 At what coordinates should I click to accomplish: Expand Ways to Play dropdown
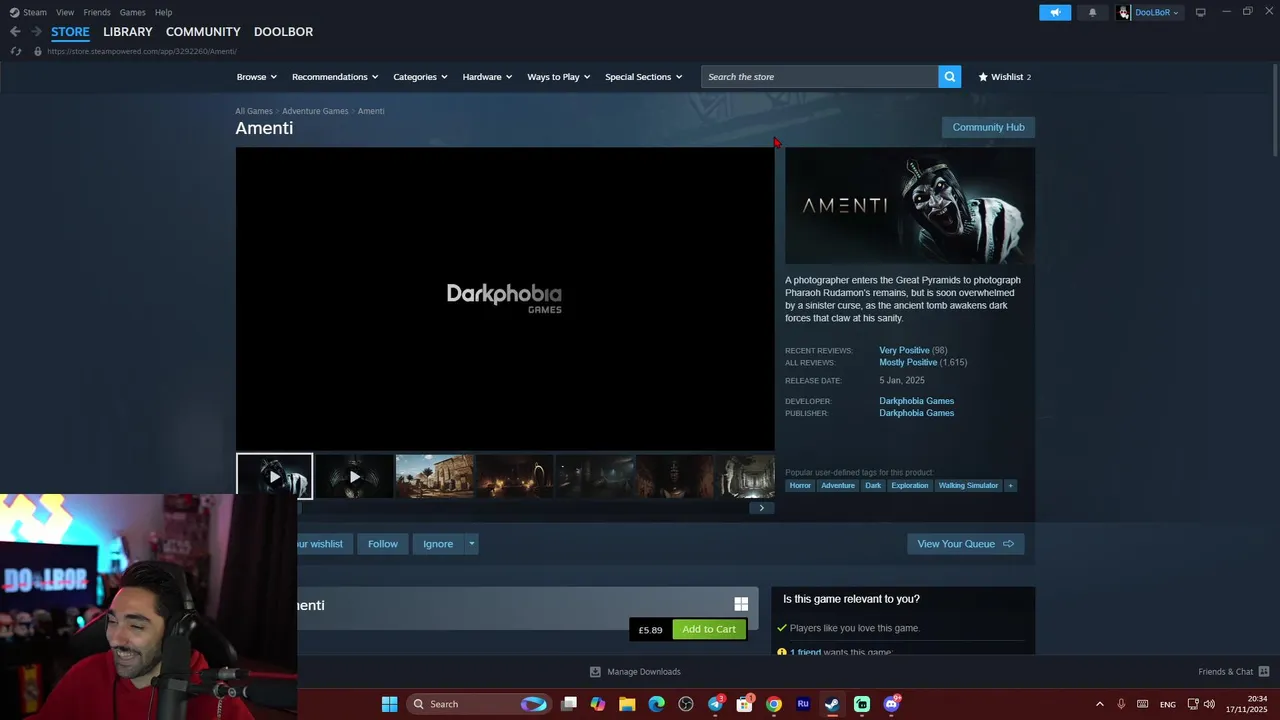click(559, 77)
